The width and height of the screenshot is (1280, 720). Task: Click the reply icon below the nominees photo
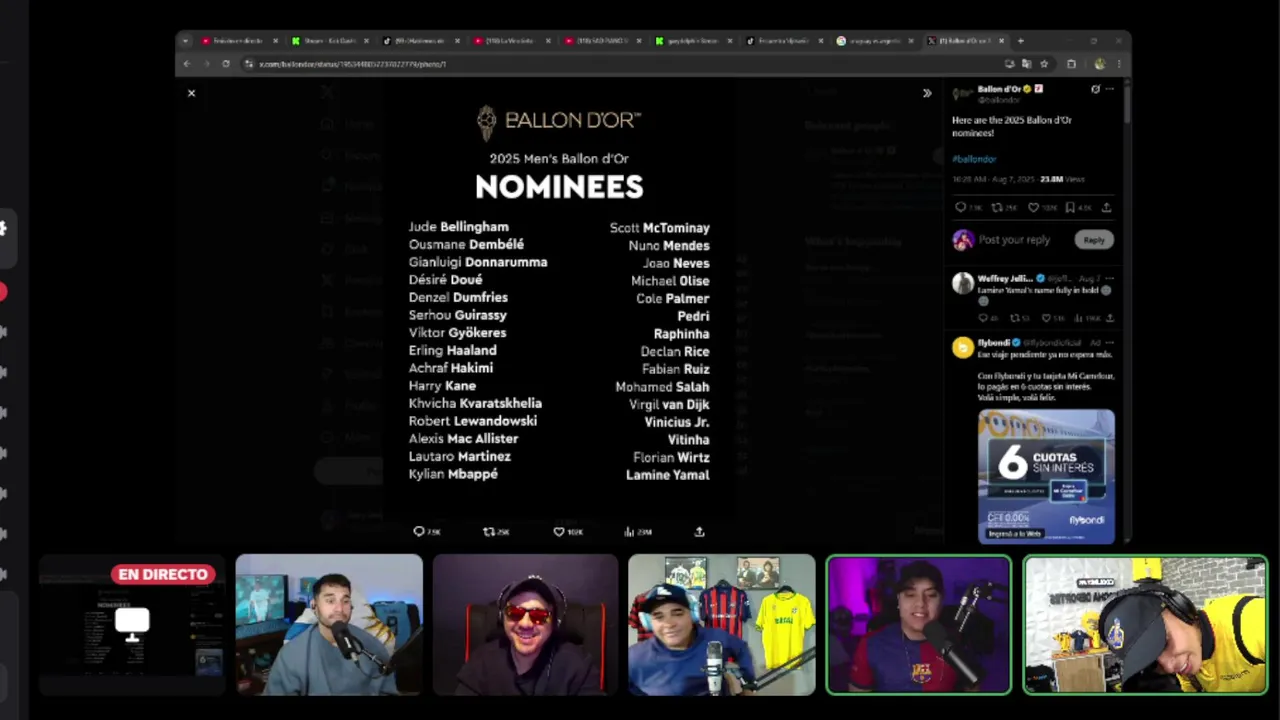[419, 532]
